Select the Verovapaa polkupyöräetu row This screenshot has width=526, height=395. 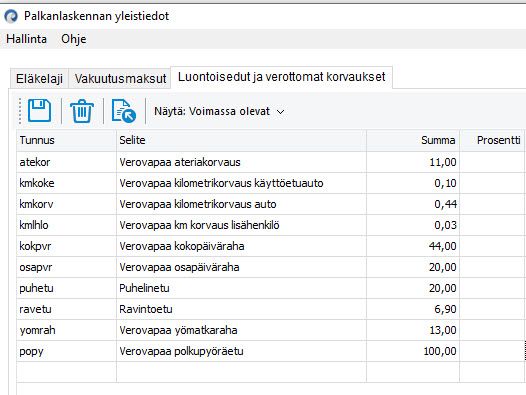(x=270, y=351)
